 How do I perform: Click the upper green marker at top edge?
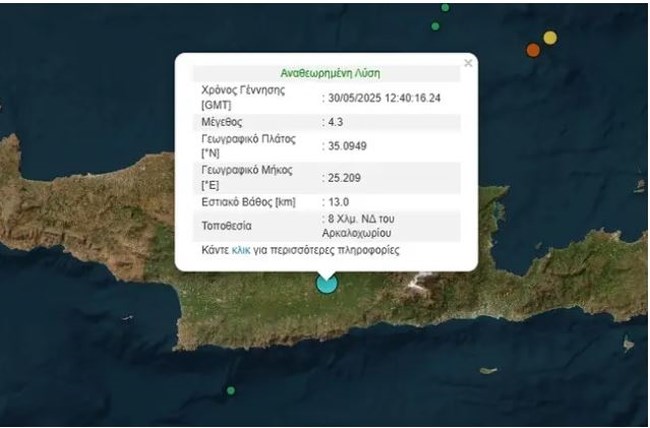pyautogui.click(x=444, y=5)
